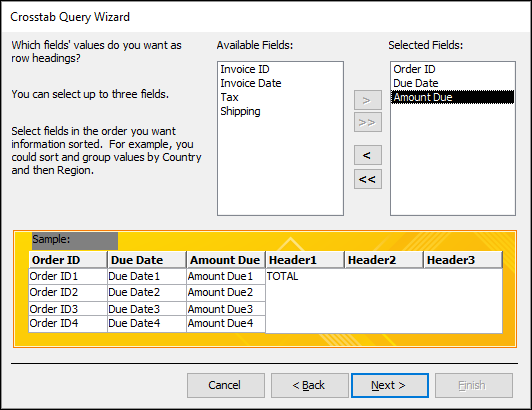Image resolution: width=532 pixels, height=410 pixels.
Task: Click the double left arrow remove-all button
Action: pyautogui.click(x=368, y=179)
